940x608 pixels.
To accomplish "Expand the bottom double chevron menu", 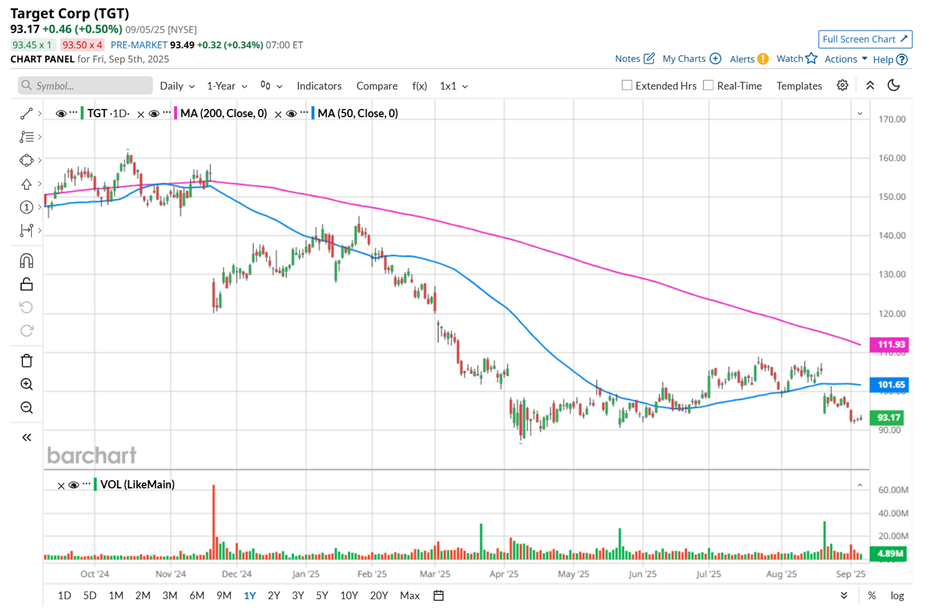I will (843, 595).
